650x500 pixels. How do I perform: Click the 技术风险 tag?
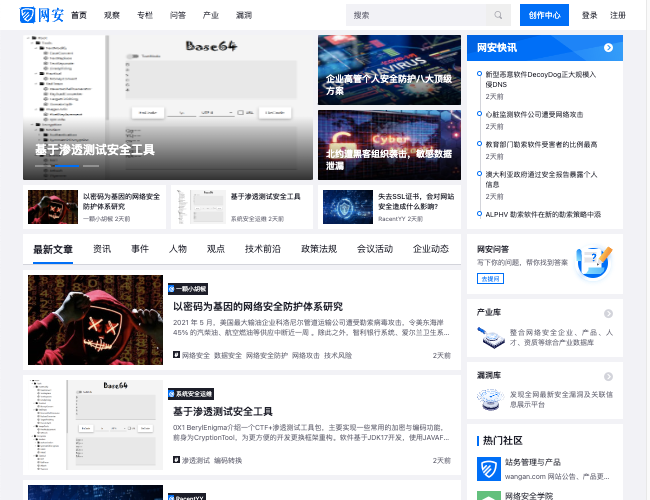338,355
